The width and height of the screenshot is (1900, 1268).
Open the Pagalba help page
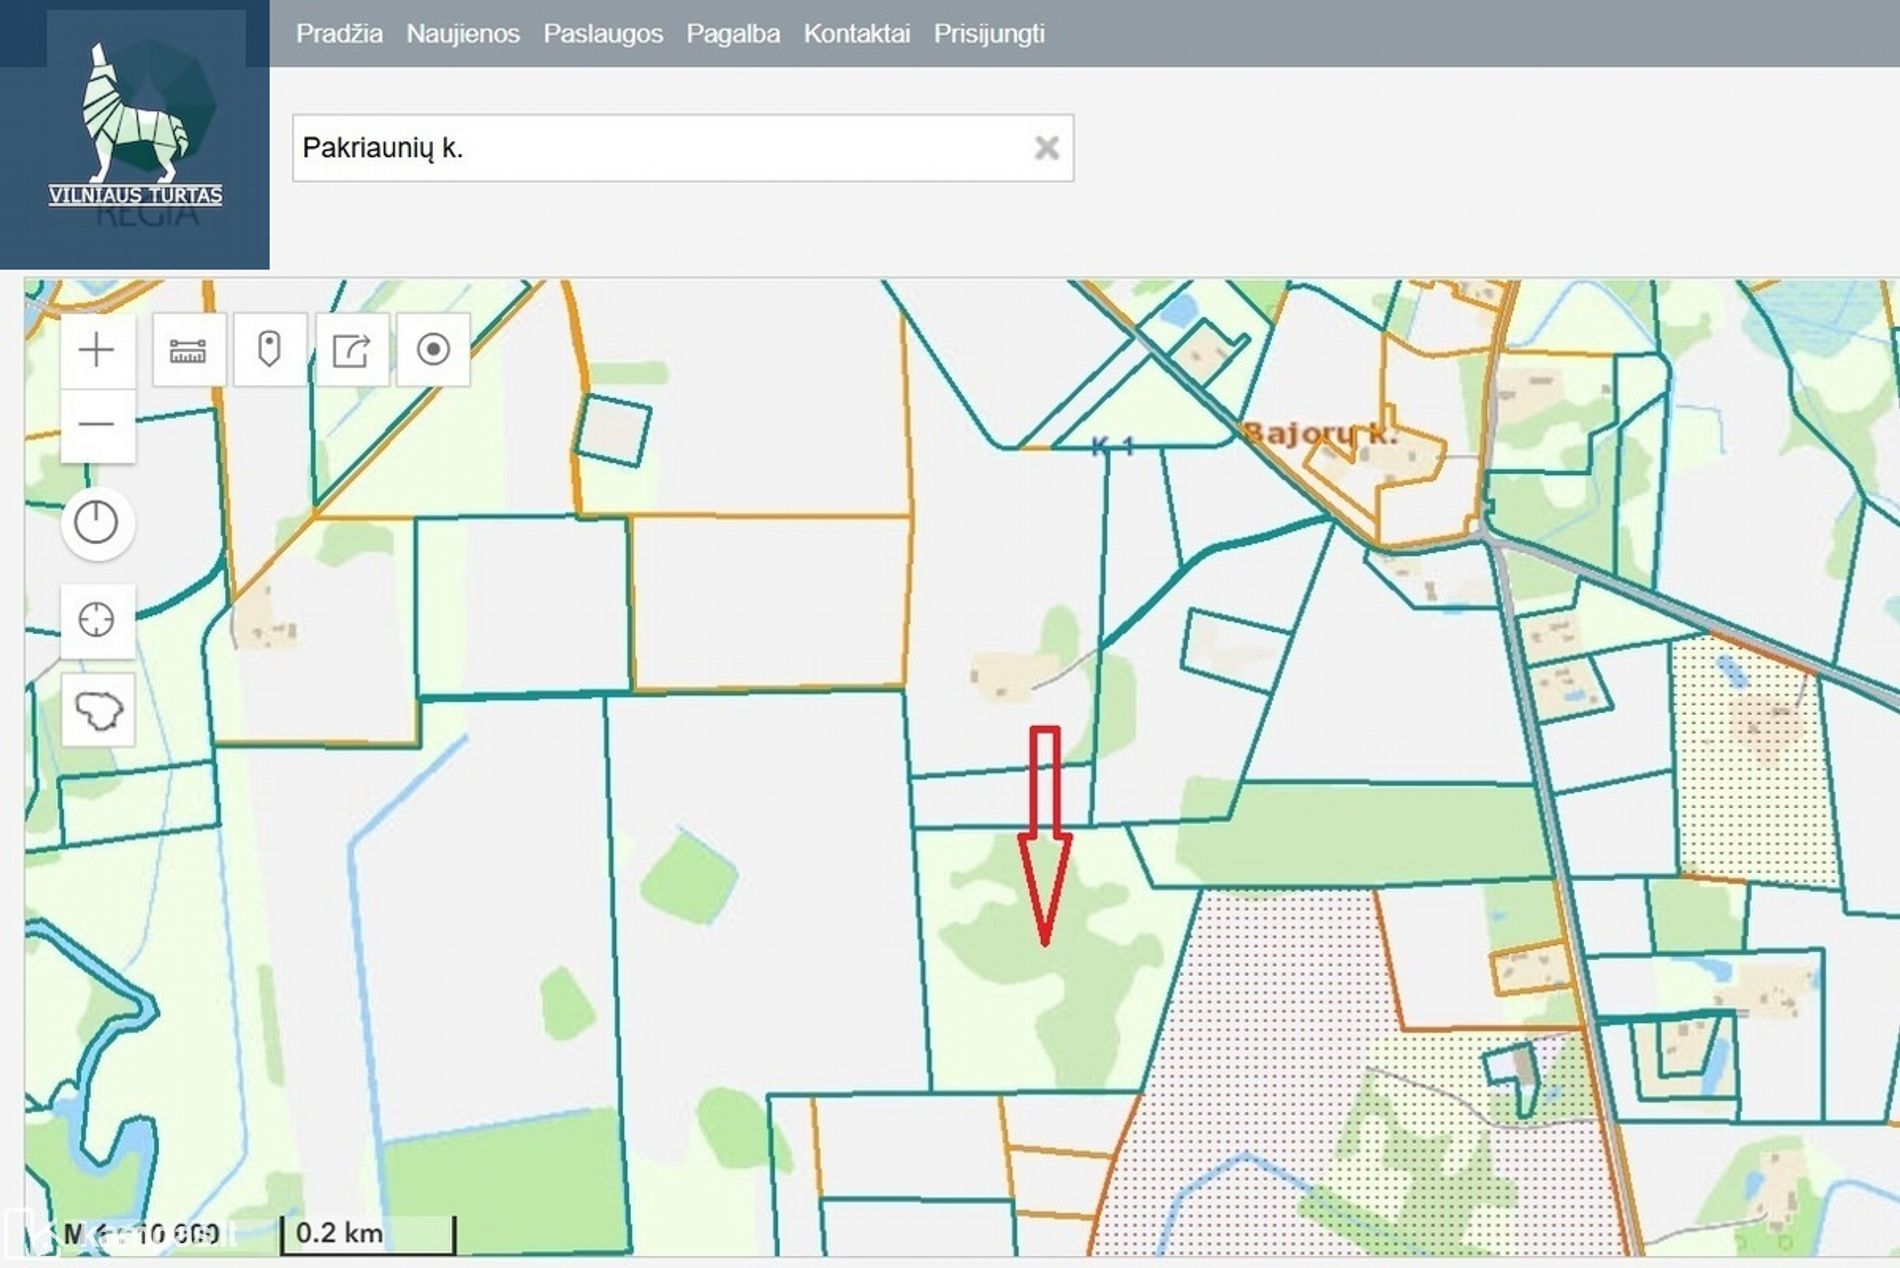point(732,34)
